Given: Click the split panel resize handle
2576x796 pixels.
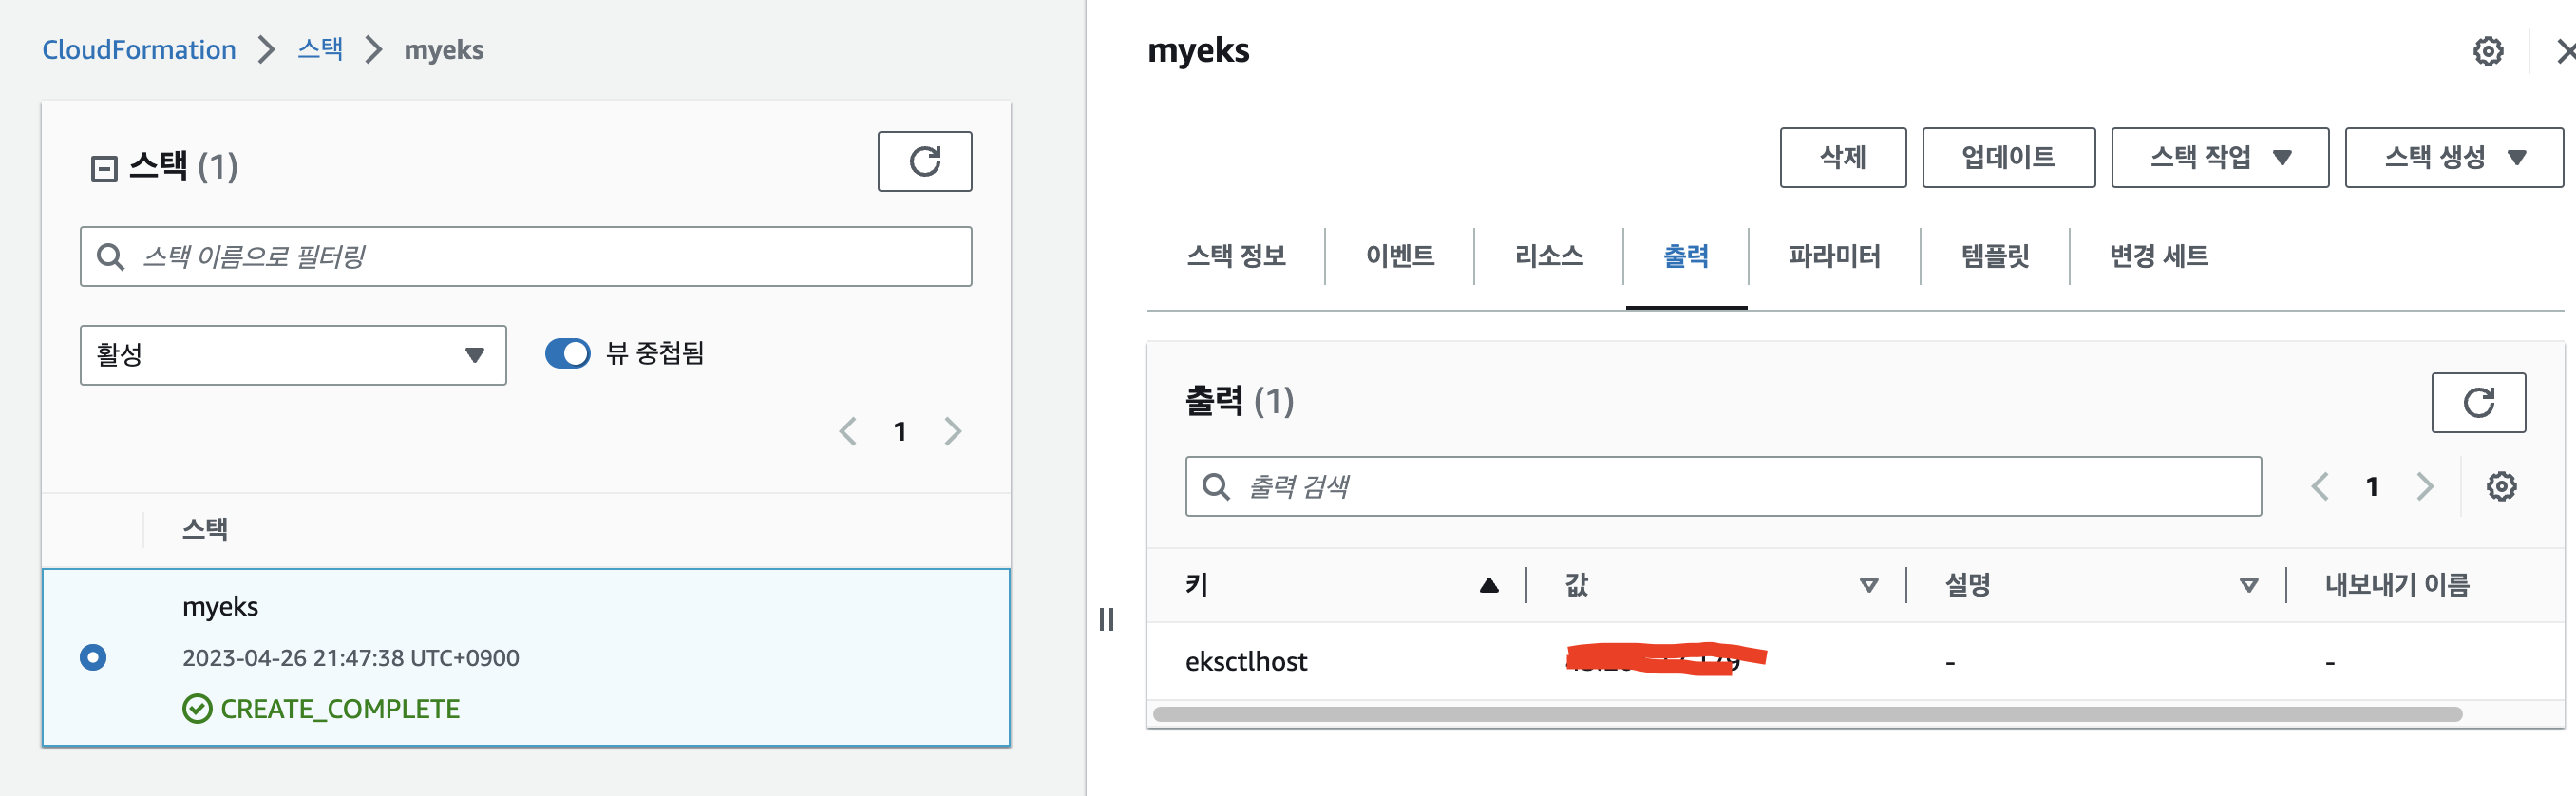Looking at the screenshot, I should point(1106,620).
